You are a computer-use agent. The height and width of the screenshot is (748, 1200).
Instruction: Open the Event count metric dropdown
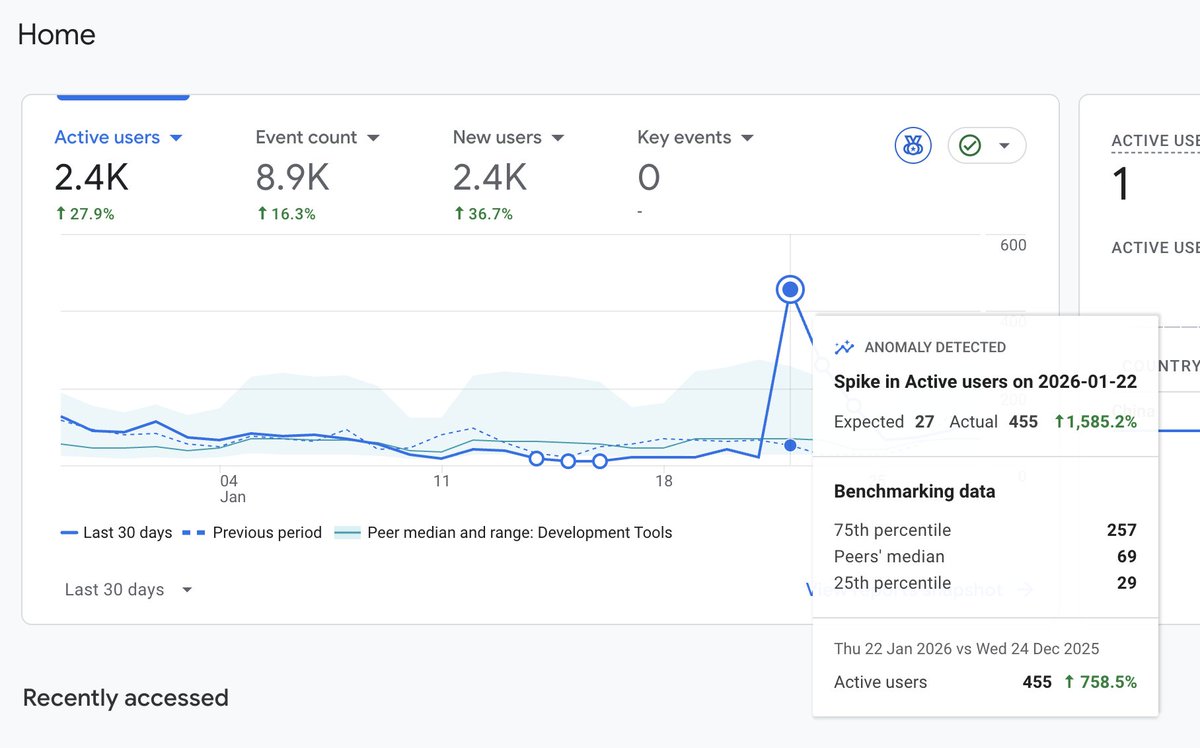click(x=318, y=137)
